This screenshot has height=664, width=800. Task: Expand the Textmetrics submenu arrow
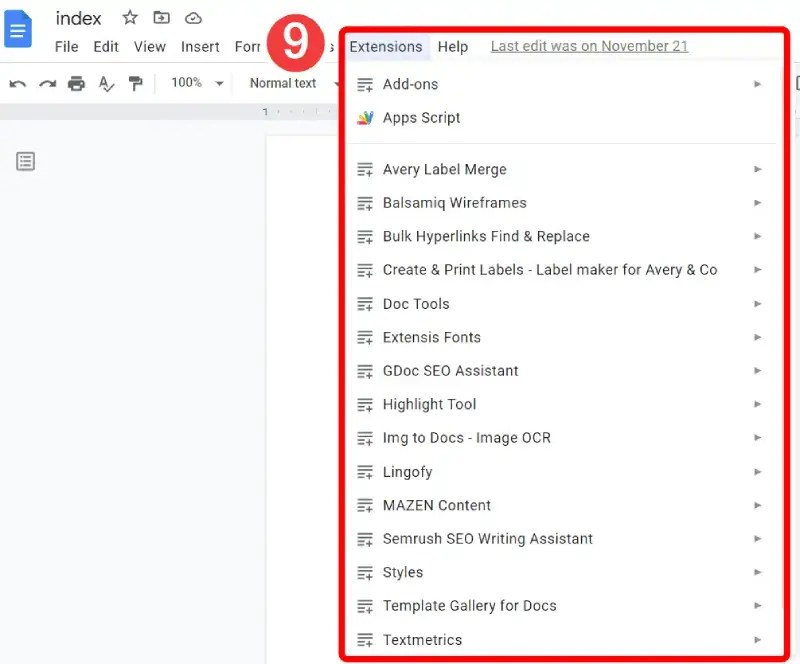click(x=758, y=640)
